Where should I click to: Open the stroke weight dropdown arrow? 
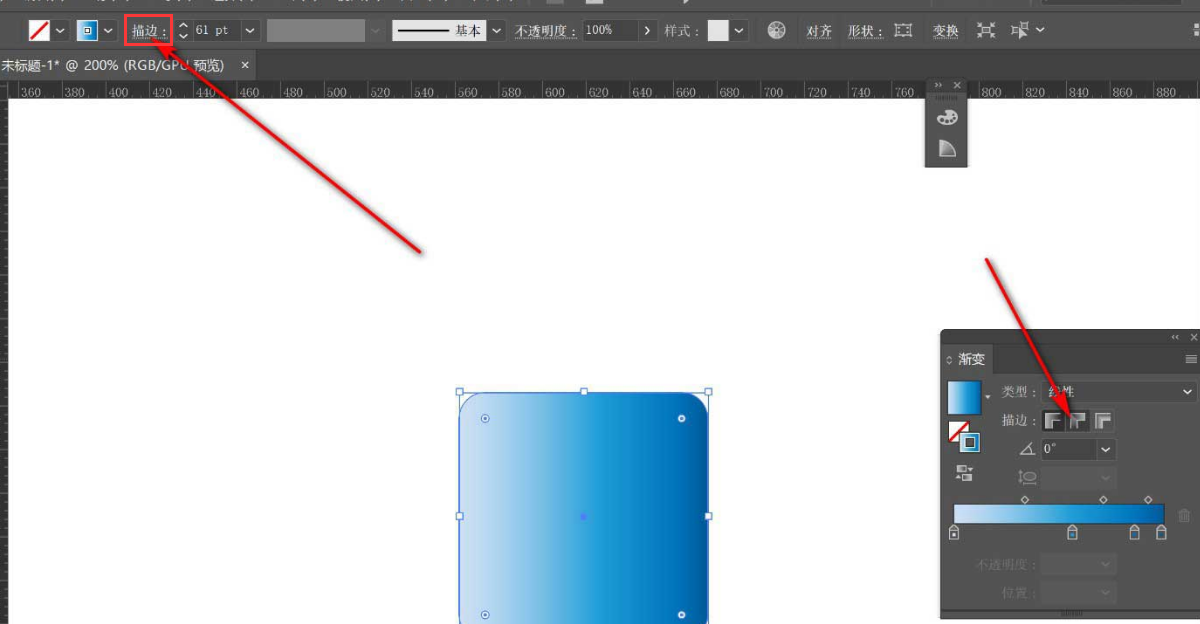coord(249,31)
